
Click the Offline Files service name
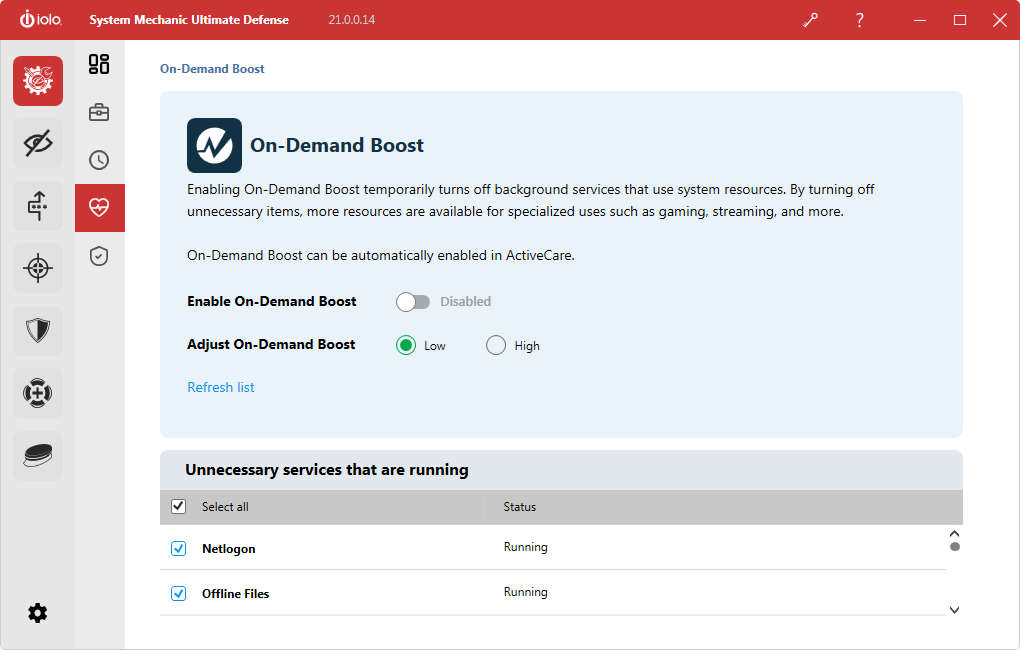[x=235, y=593]
